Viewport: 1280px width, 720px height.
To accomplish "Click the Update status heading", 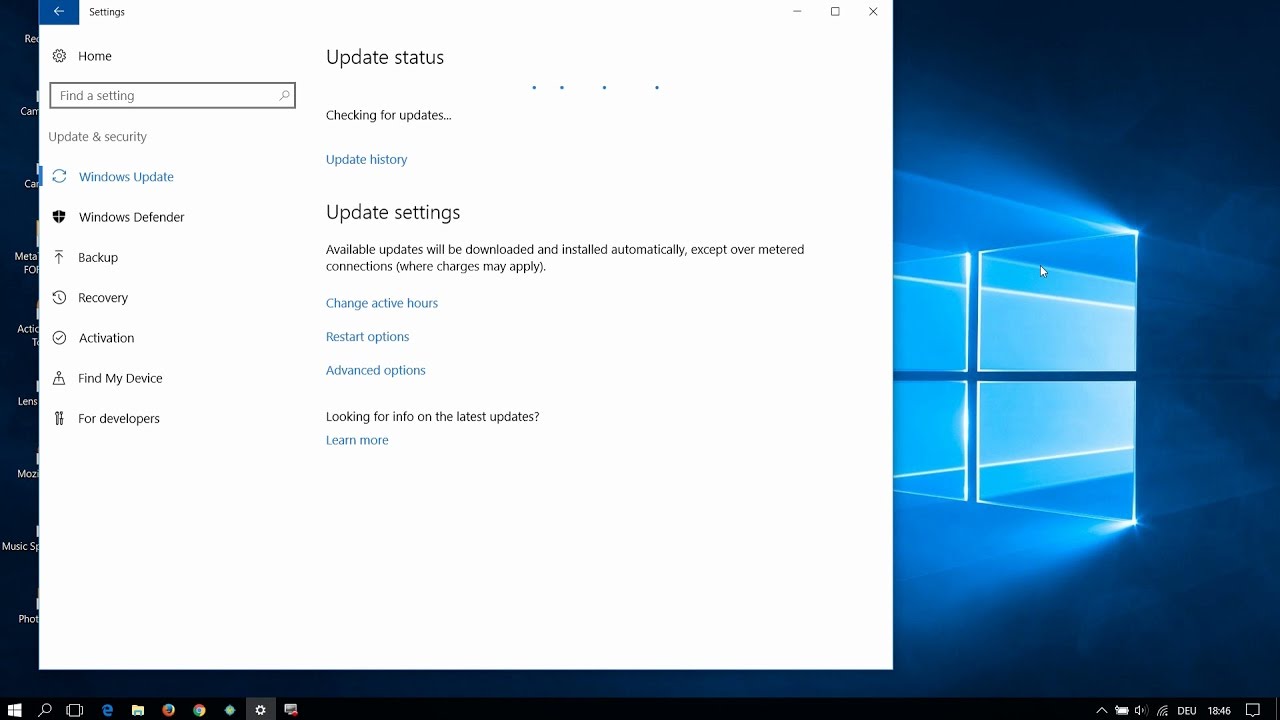I will click(385, 57).
